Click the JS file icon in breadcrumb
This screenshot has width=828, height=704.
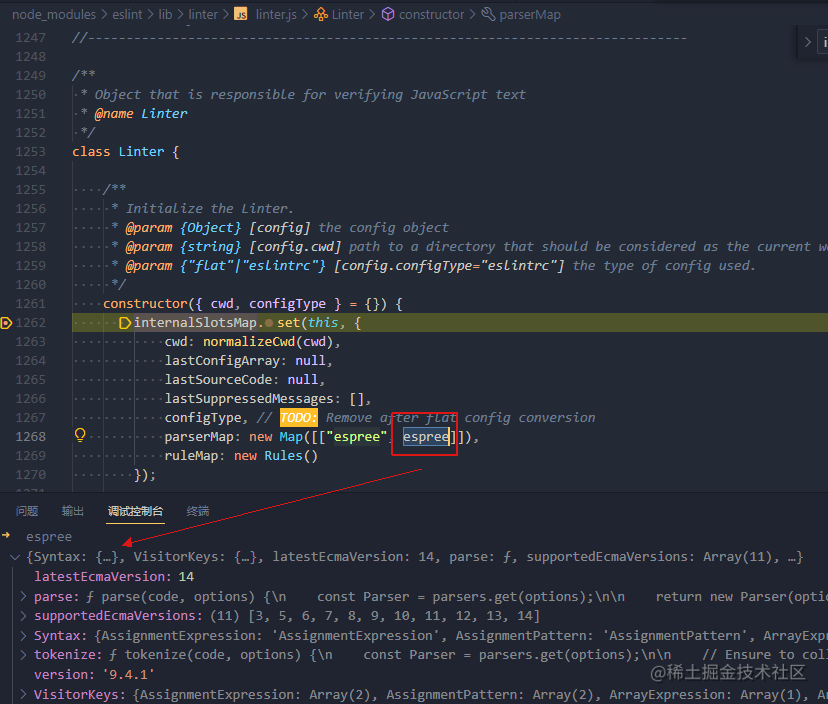coord(241,15)
